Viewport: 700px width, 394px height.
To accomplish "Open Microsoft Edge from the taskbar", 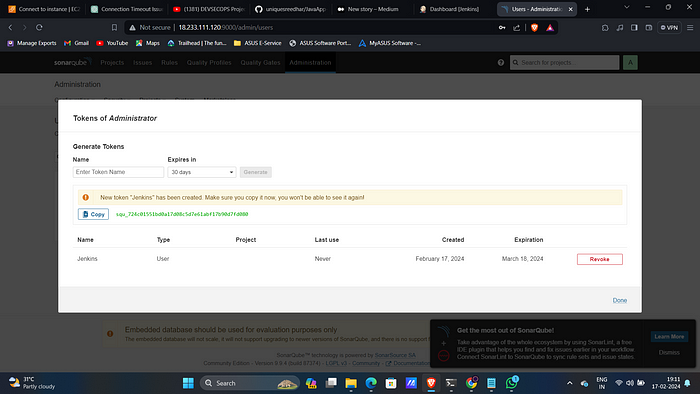I will point(371,383).
